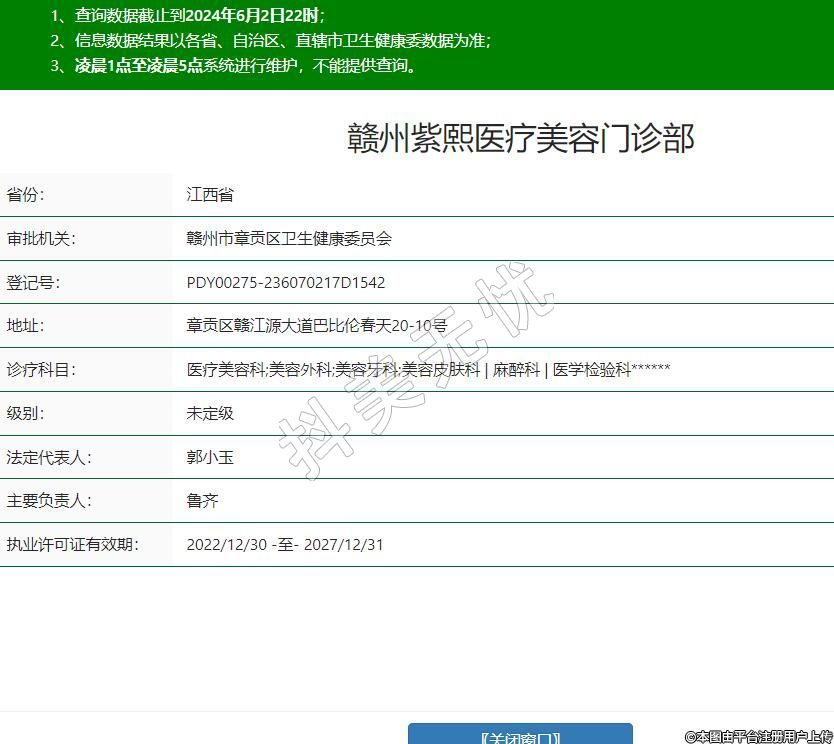Viewport: 834px width, 744px height.
Task: Click the clinic title 赣州紫熙医疗美容门诊部
Action: click(x=520, y=139)
